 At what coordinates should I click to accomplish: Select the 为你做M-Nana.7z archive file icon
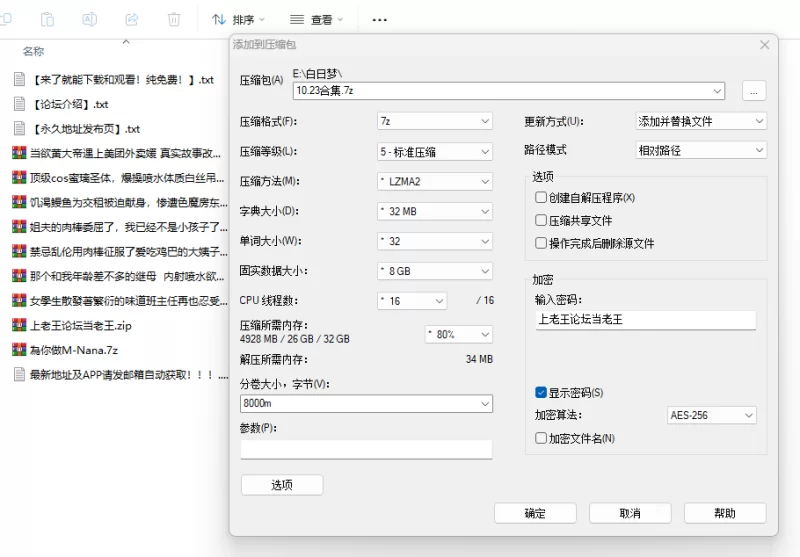pos(19,350)
